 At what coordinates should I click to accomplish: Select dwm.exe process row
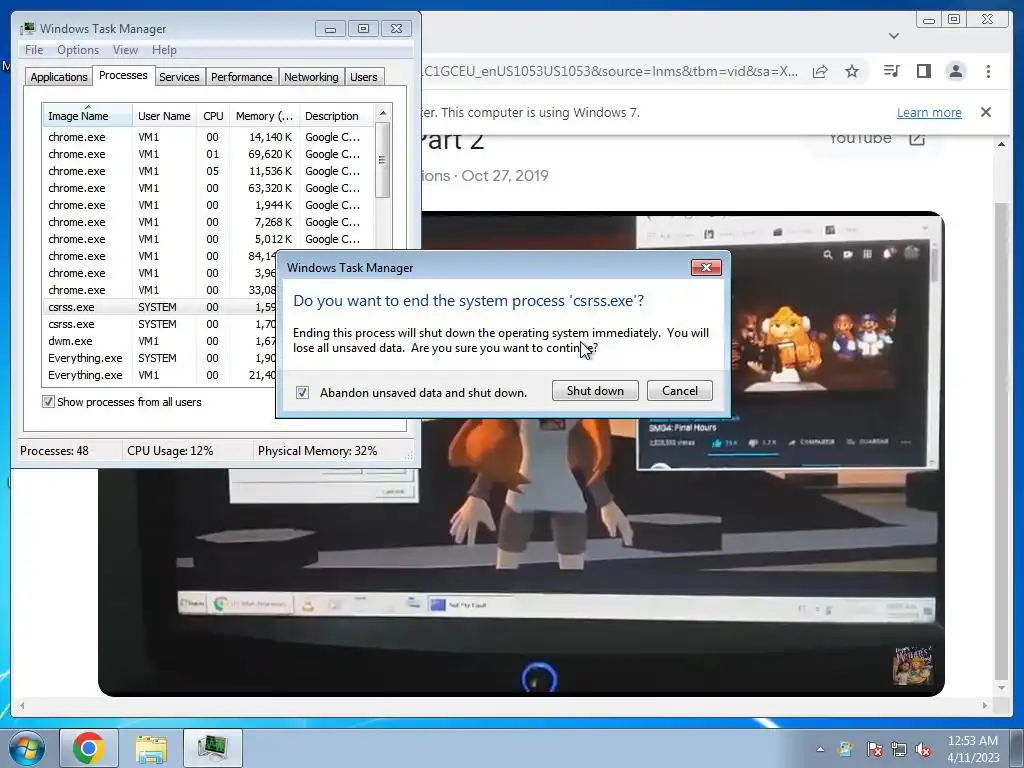[x=159, y=341]
